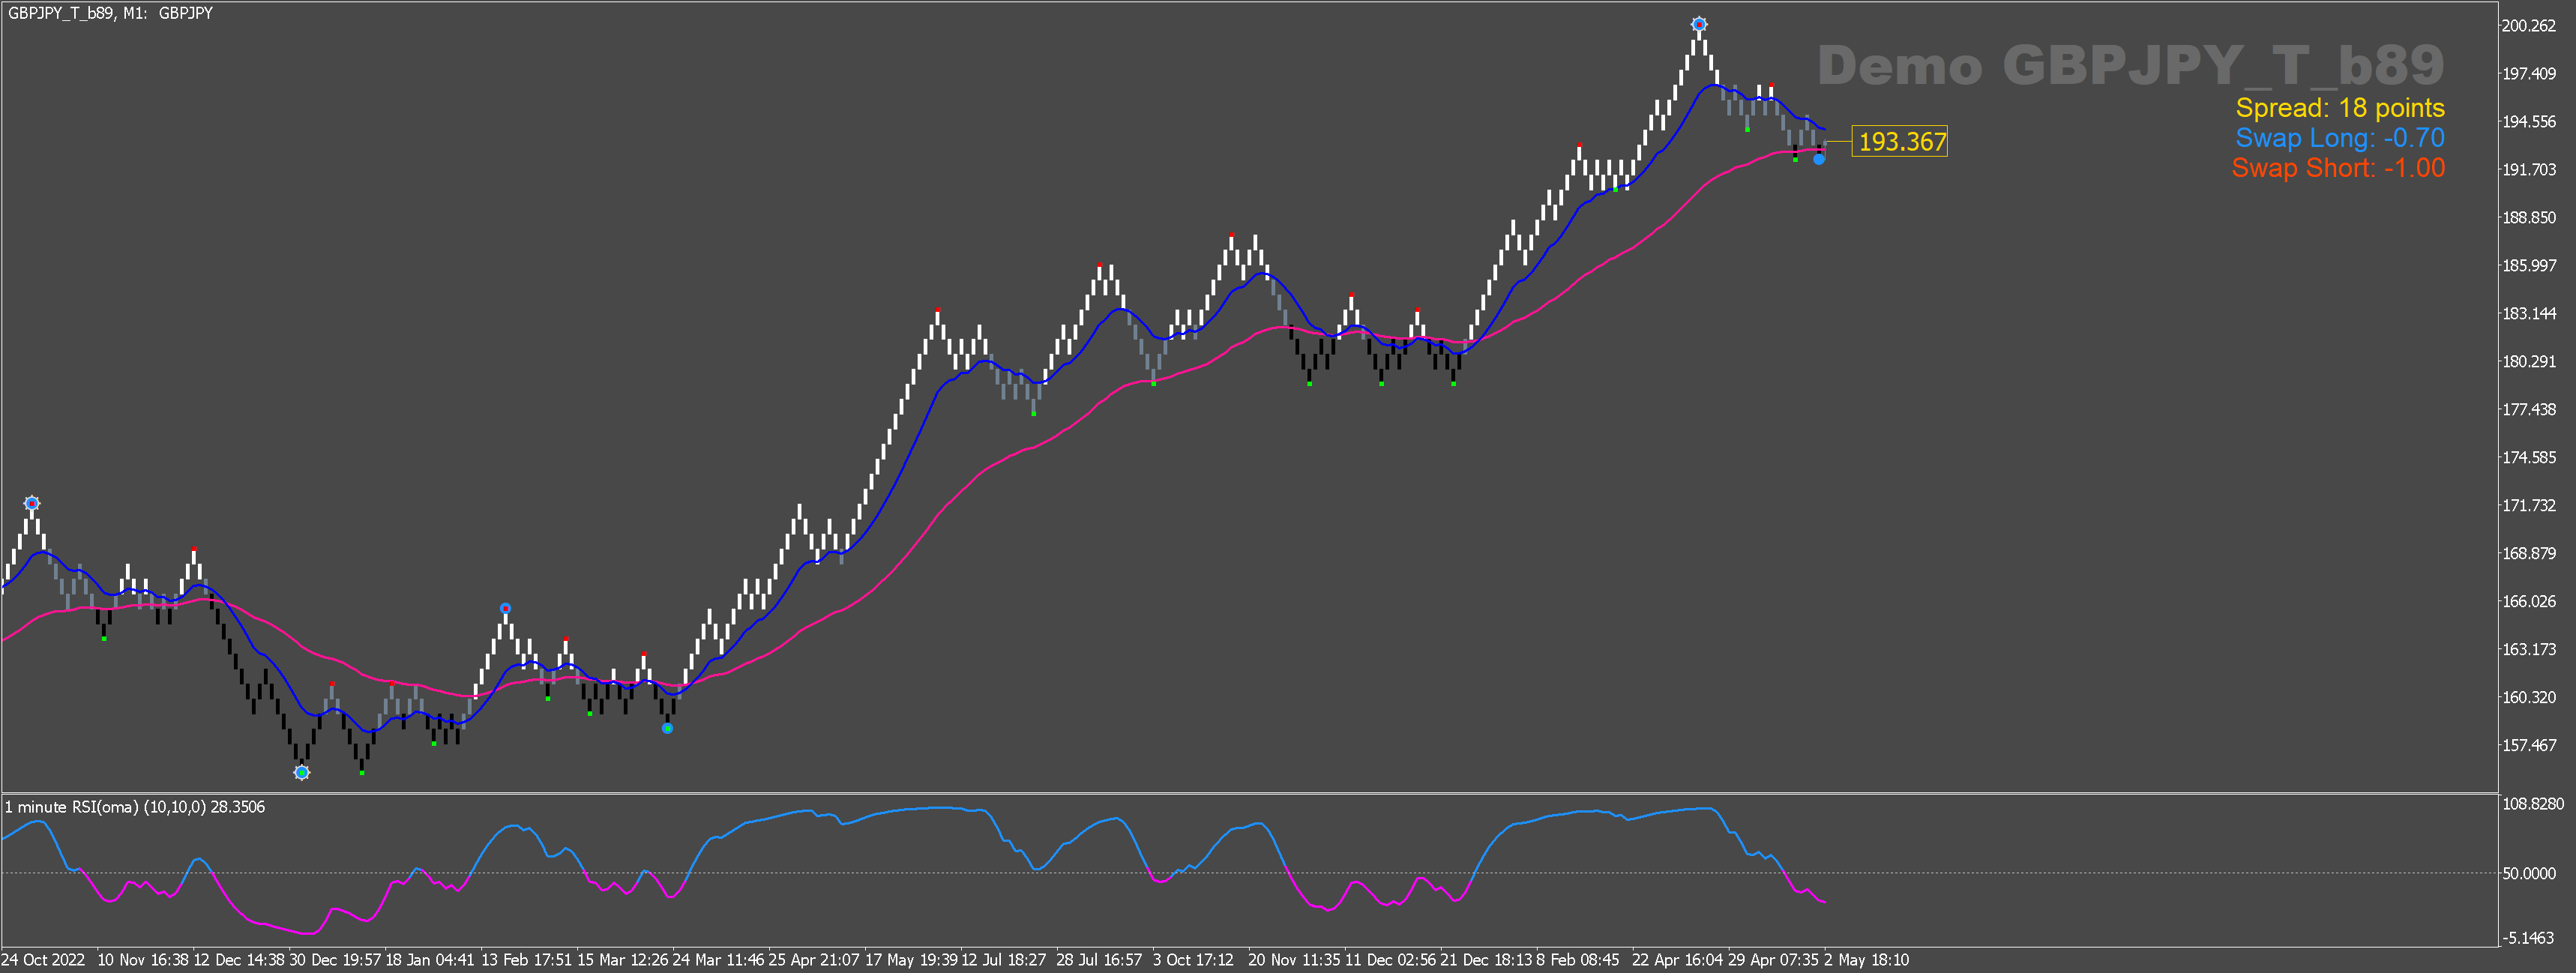Click the 17 May 19:39 time label

tap(911, 960)
